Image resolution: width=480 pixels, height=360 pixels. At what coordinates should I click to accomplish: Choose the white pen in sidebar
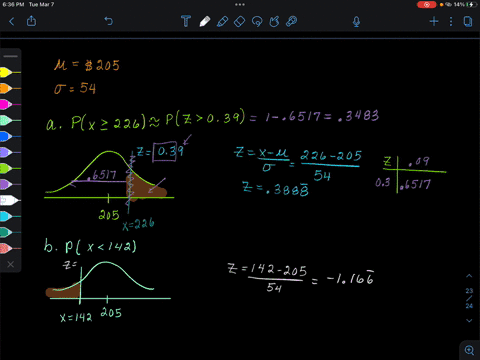(x=10, y=200)
